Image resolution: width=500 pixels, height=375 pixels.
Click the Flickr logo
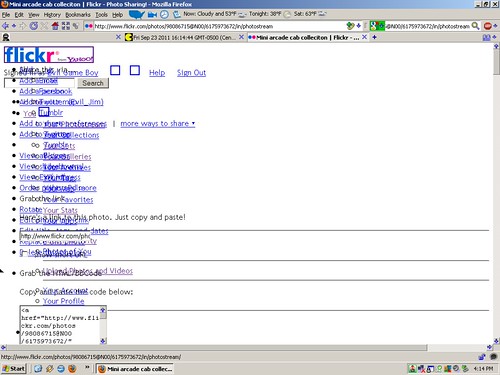49,55
